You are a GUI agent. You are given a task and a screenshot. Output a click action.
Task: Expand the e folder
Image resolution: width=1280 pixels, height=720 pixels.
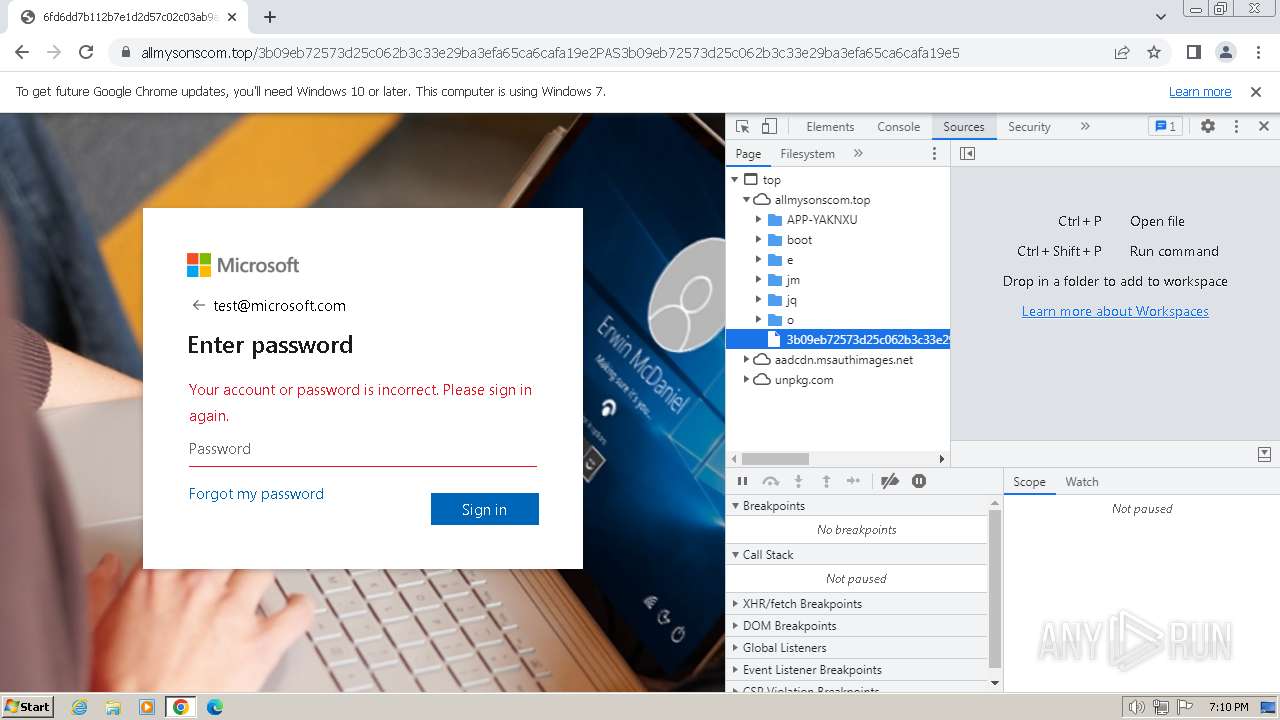pyautogui.click(x=759, y=260)
